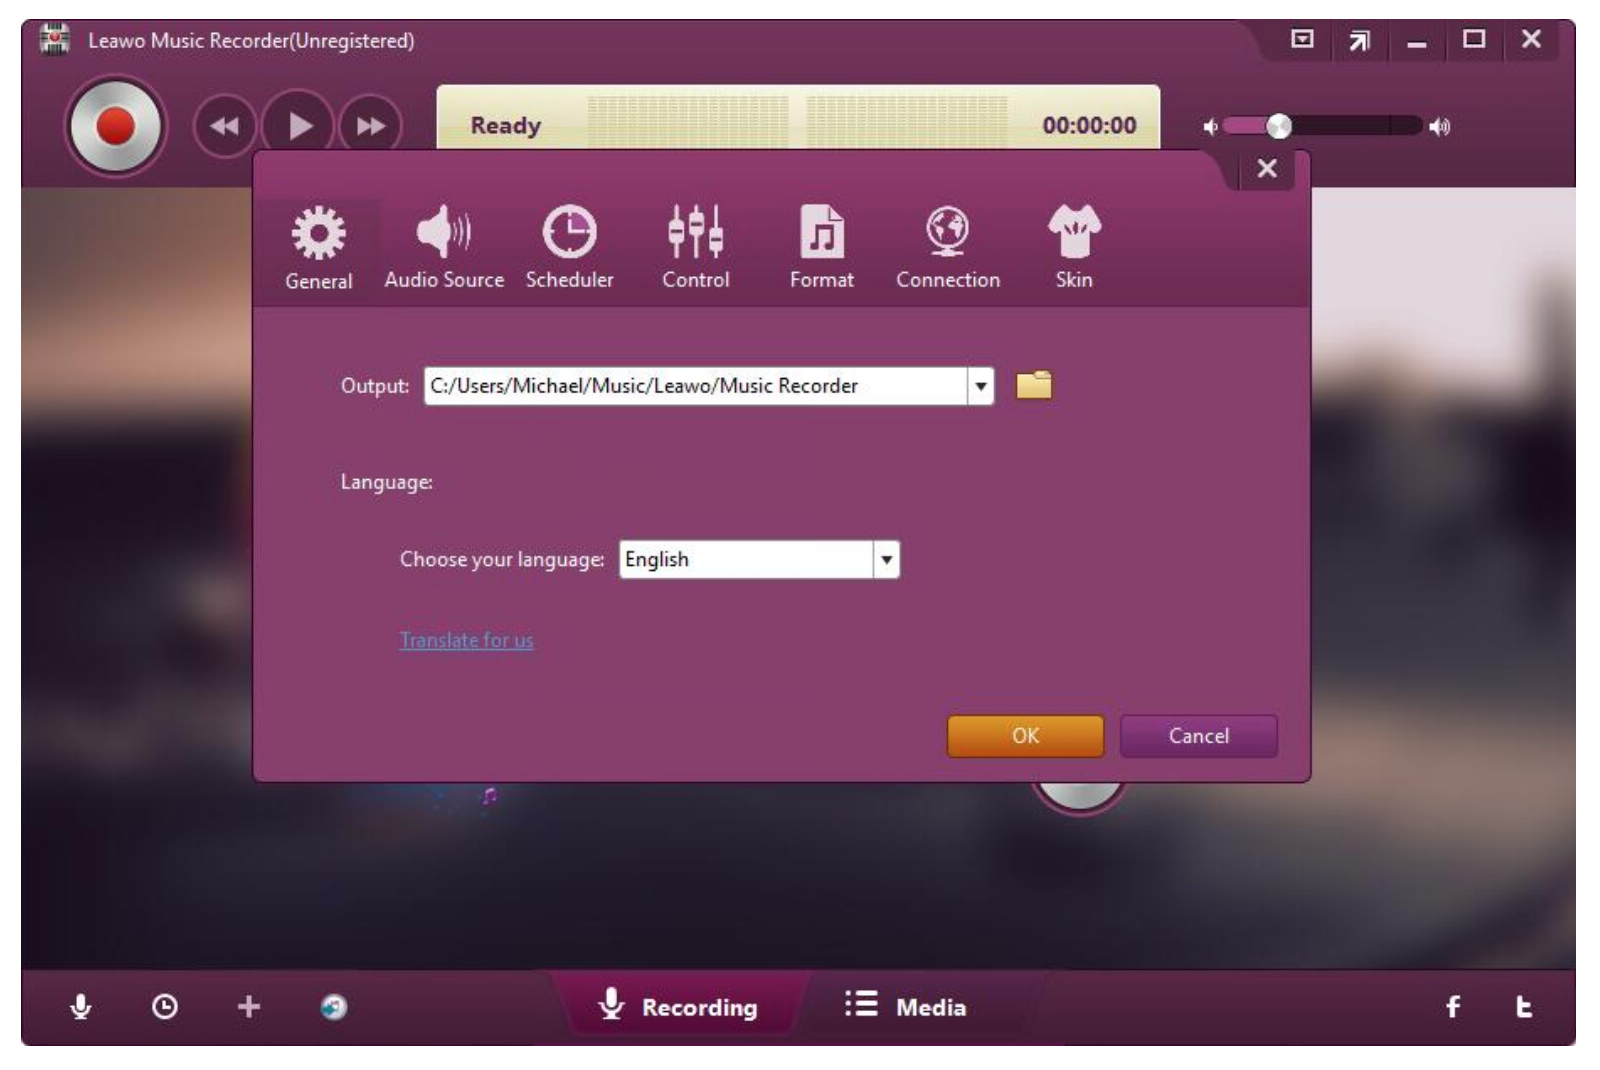Screen dimensions: 1600x1070
Task: Adjust the volume slider knob
Action: coord(1278,126)
